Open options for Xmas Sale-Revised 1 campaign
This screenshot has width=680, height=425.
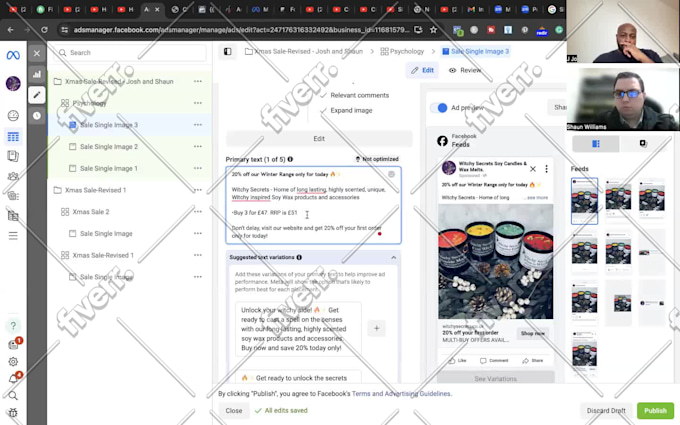(198, 190)
